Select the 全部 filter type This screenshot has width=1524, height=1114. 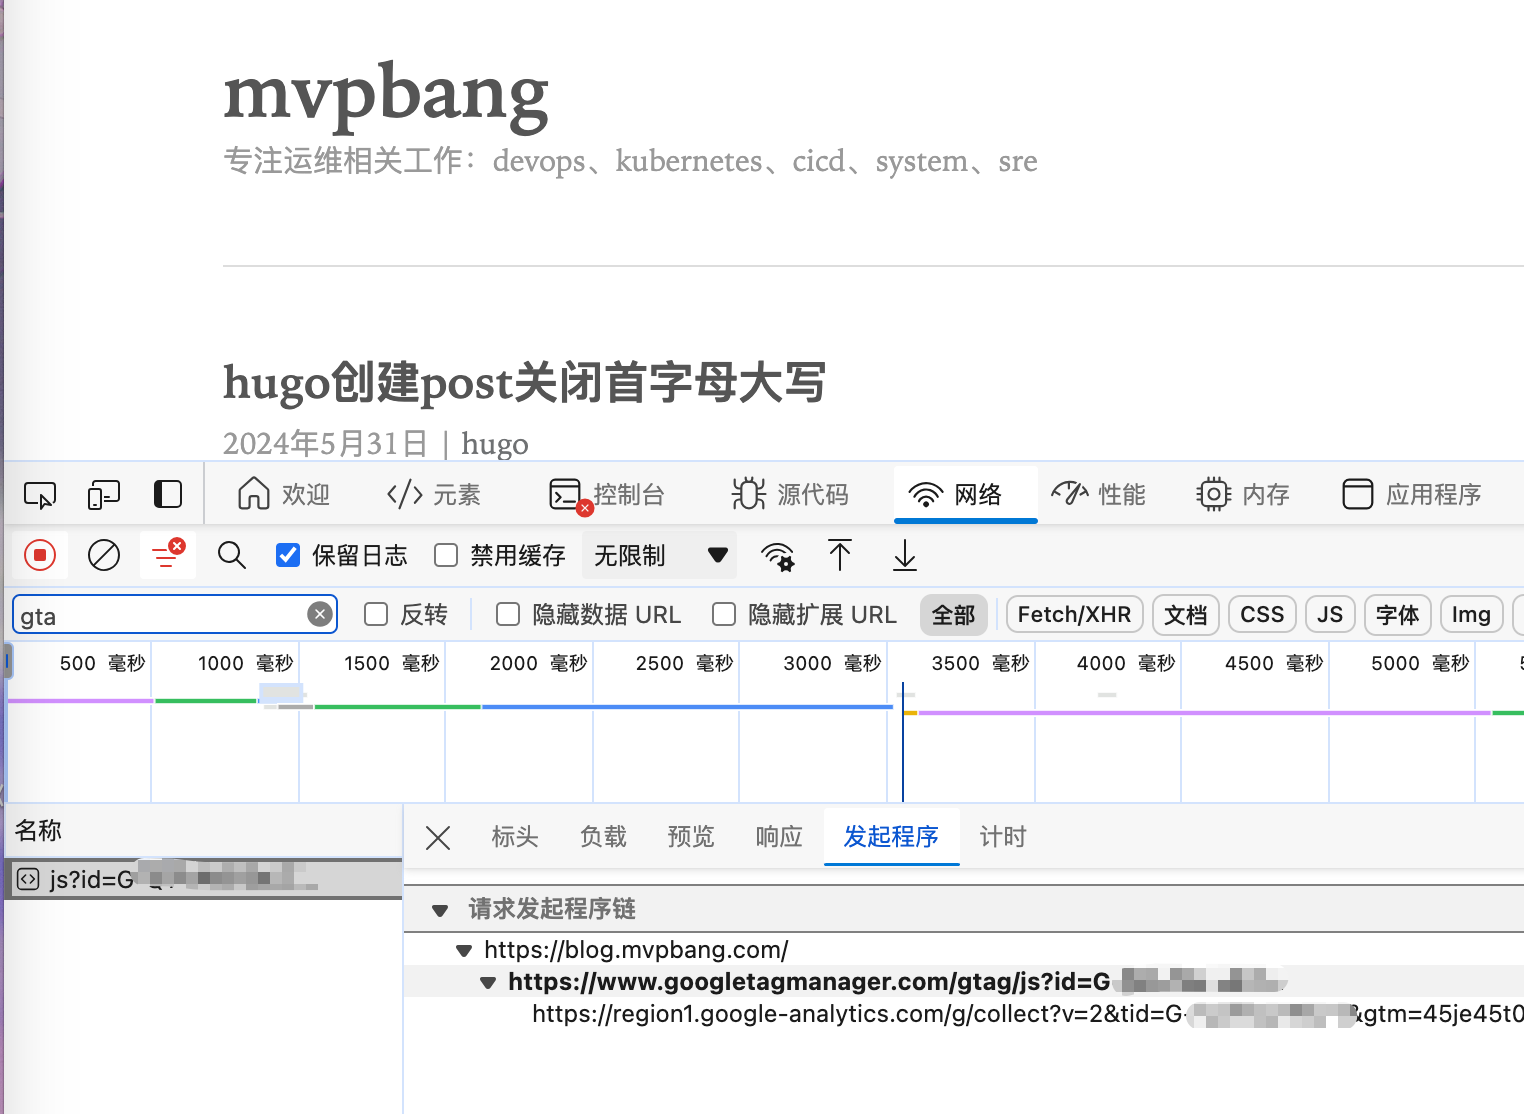point(953,615)
